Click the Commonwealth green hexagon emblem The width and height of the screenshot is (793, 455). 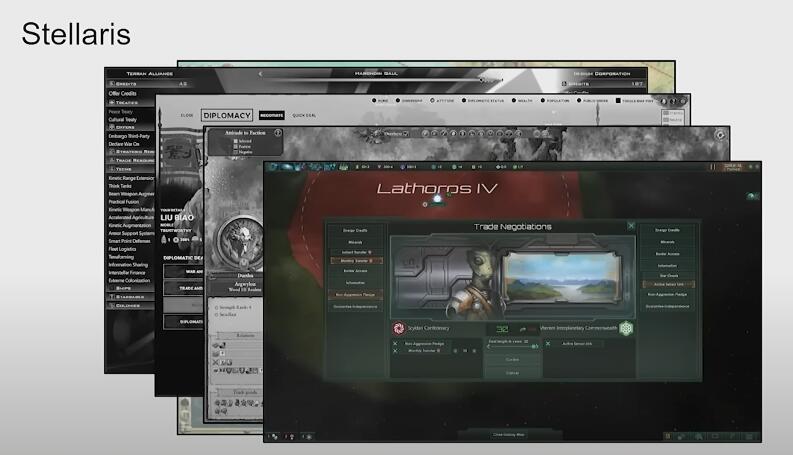click(627, 329)
